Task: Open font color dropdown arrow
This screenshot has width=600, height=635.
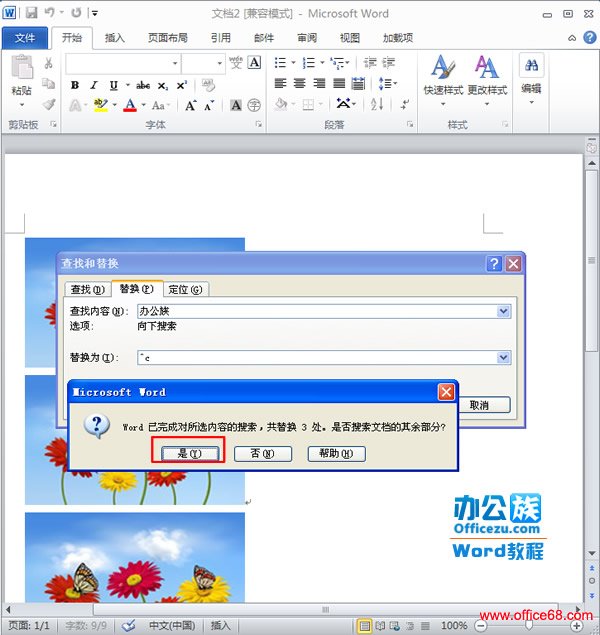Action: pyautogui.click(x=143, y=105)
